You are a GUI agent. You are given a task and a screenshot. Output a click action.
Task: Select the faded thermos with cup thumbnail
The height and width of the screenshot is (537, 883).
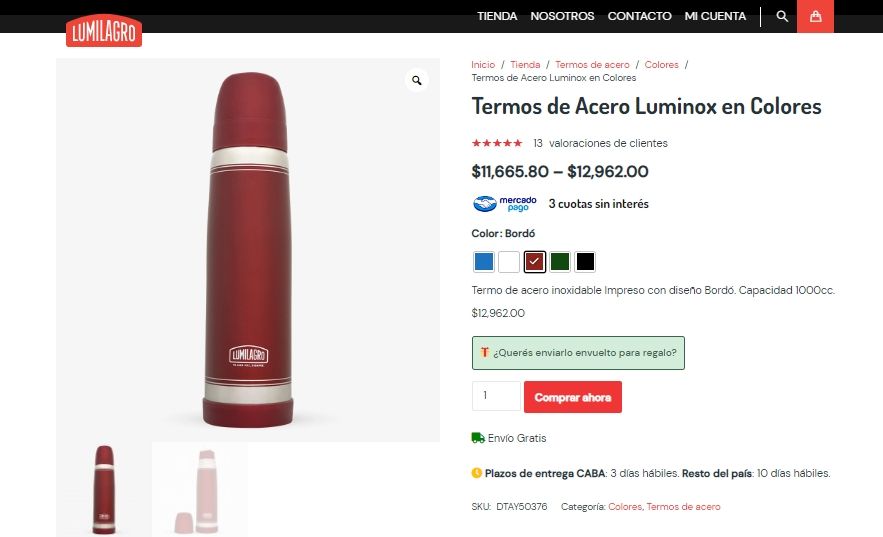[199, 489]
